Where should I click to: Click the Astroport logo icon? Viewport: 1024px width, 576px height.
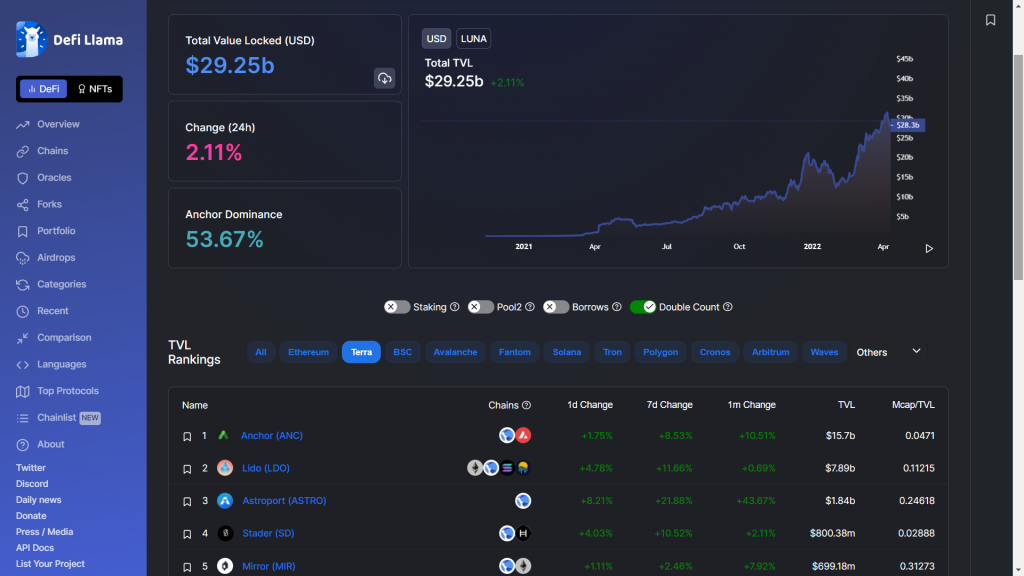click(x=225, y=501)
